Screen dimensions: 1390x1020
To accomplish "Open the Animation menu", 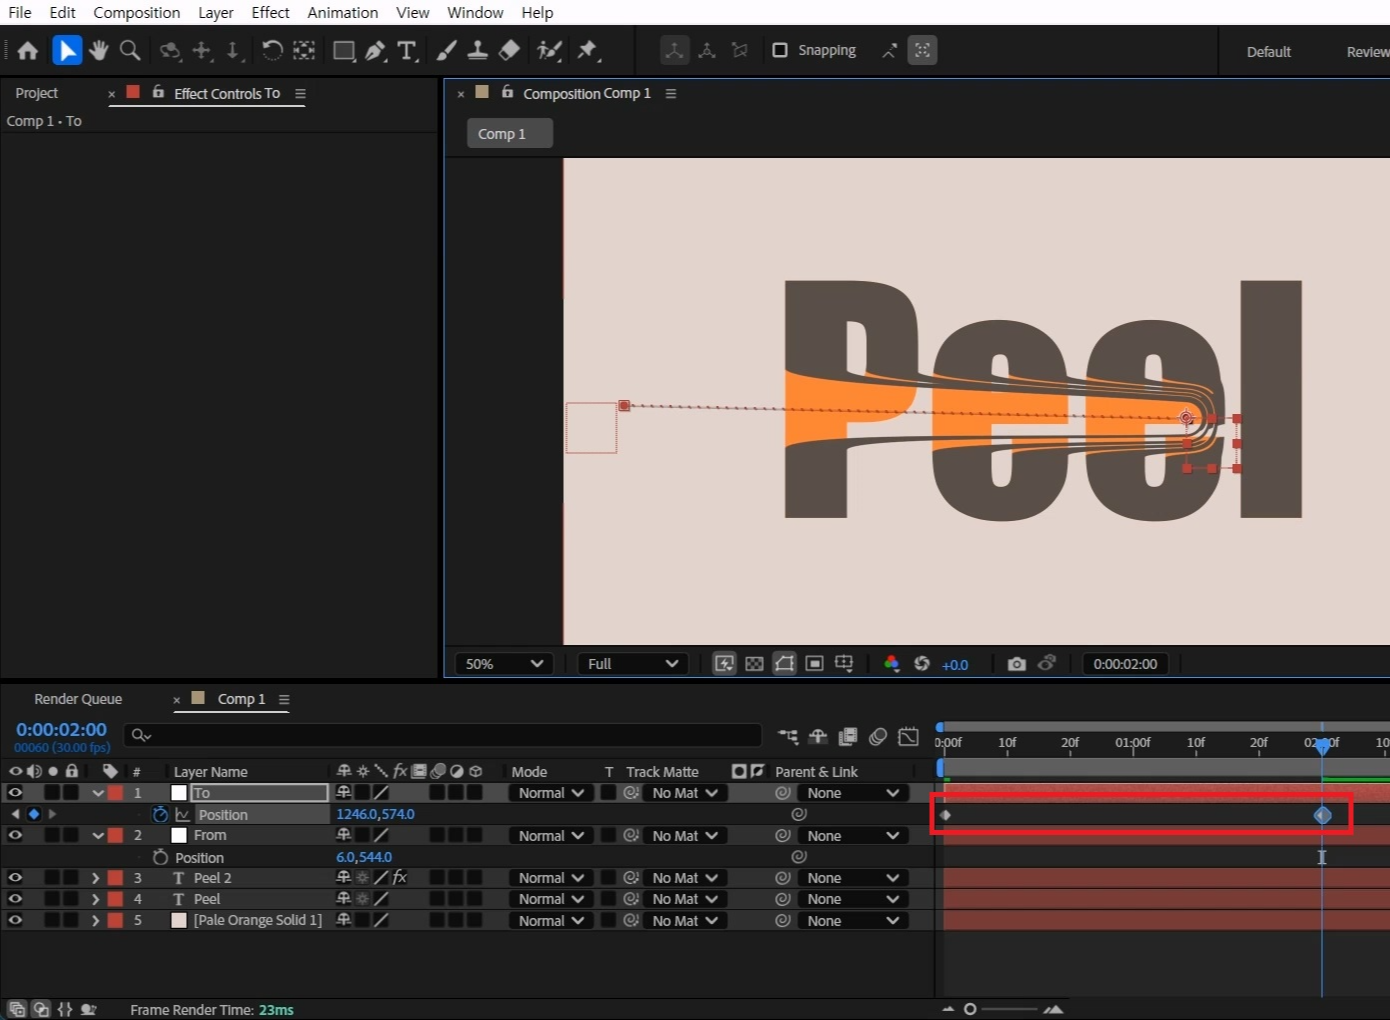I will 342,13.
